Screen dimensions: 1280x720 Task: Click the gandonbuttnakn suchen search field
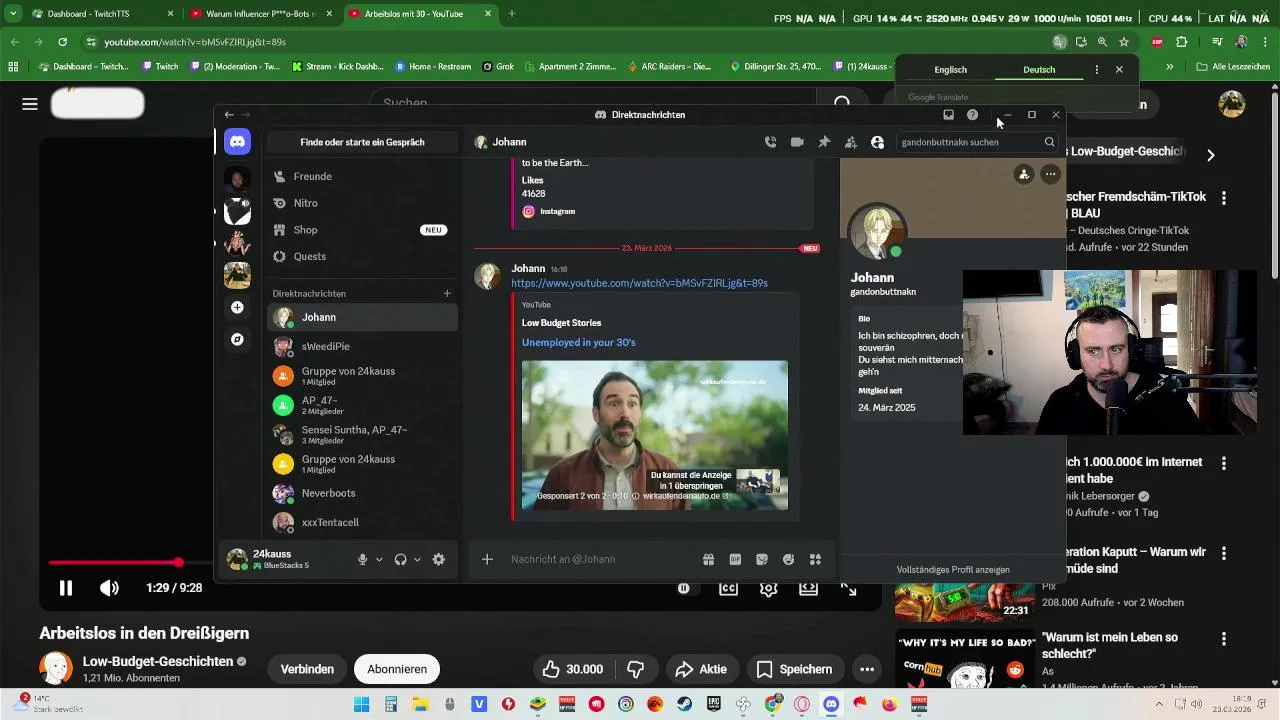(x=977, y=142)
